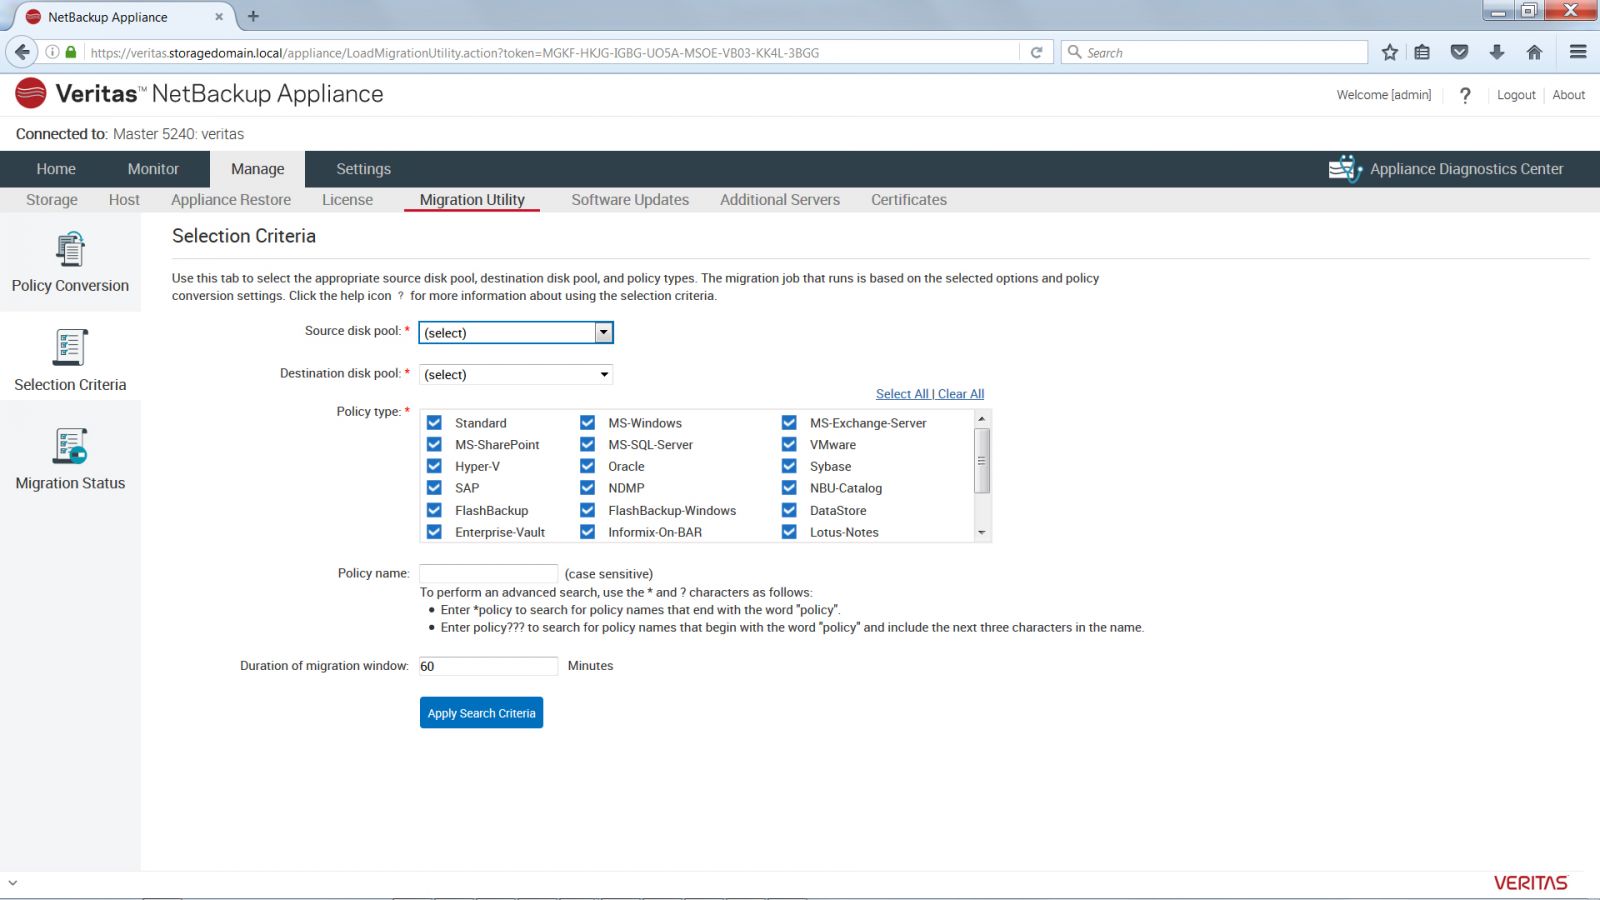Viewport: 1600px width, 900px height.
Task: Open Certificates submenu tab
Action: [x=909, y=200]
